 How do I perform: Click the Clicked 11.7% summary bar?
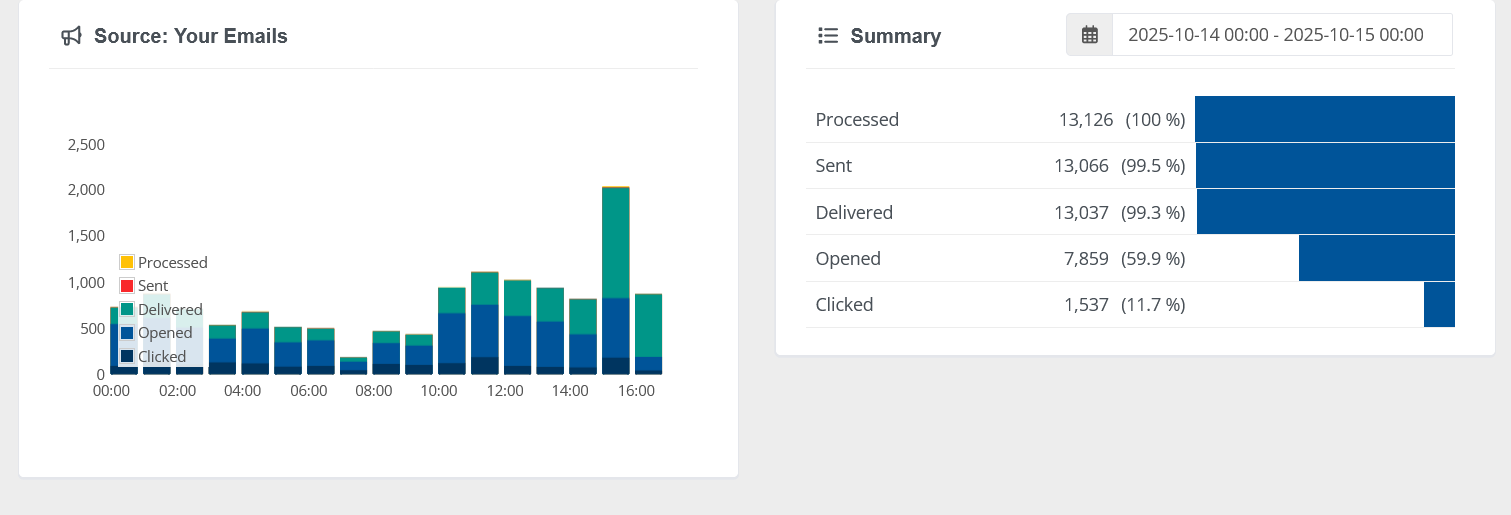click(x=1439, y=305)
